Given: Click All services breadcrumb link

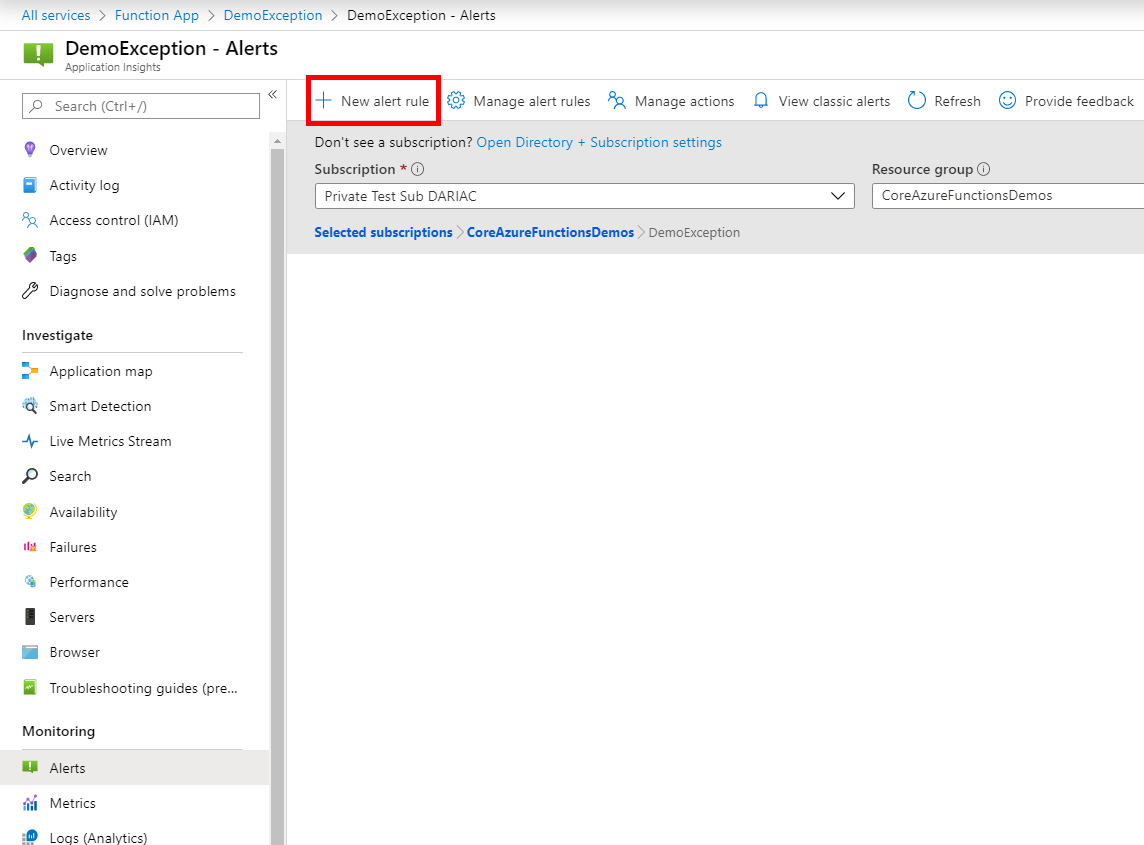Looking at the screenshot, I should point(55,15).
